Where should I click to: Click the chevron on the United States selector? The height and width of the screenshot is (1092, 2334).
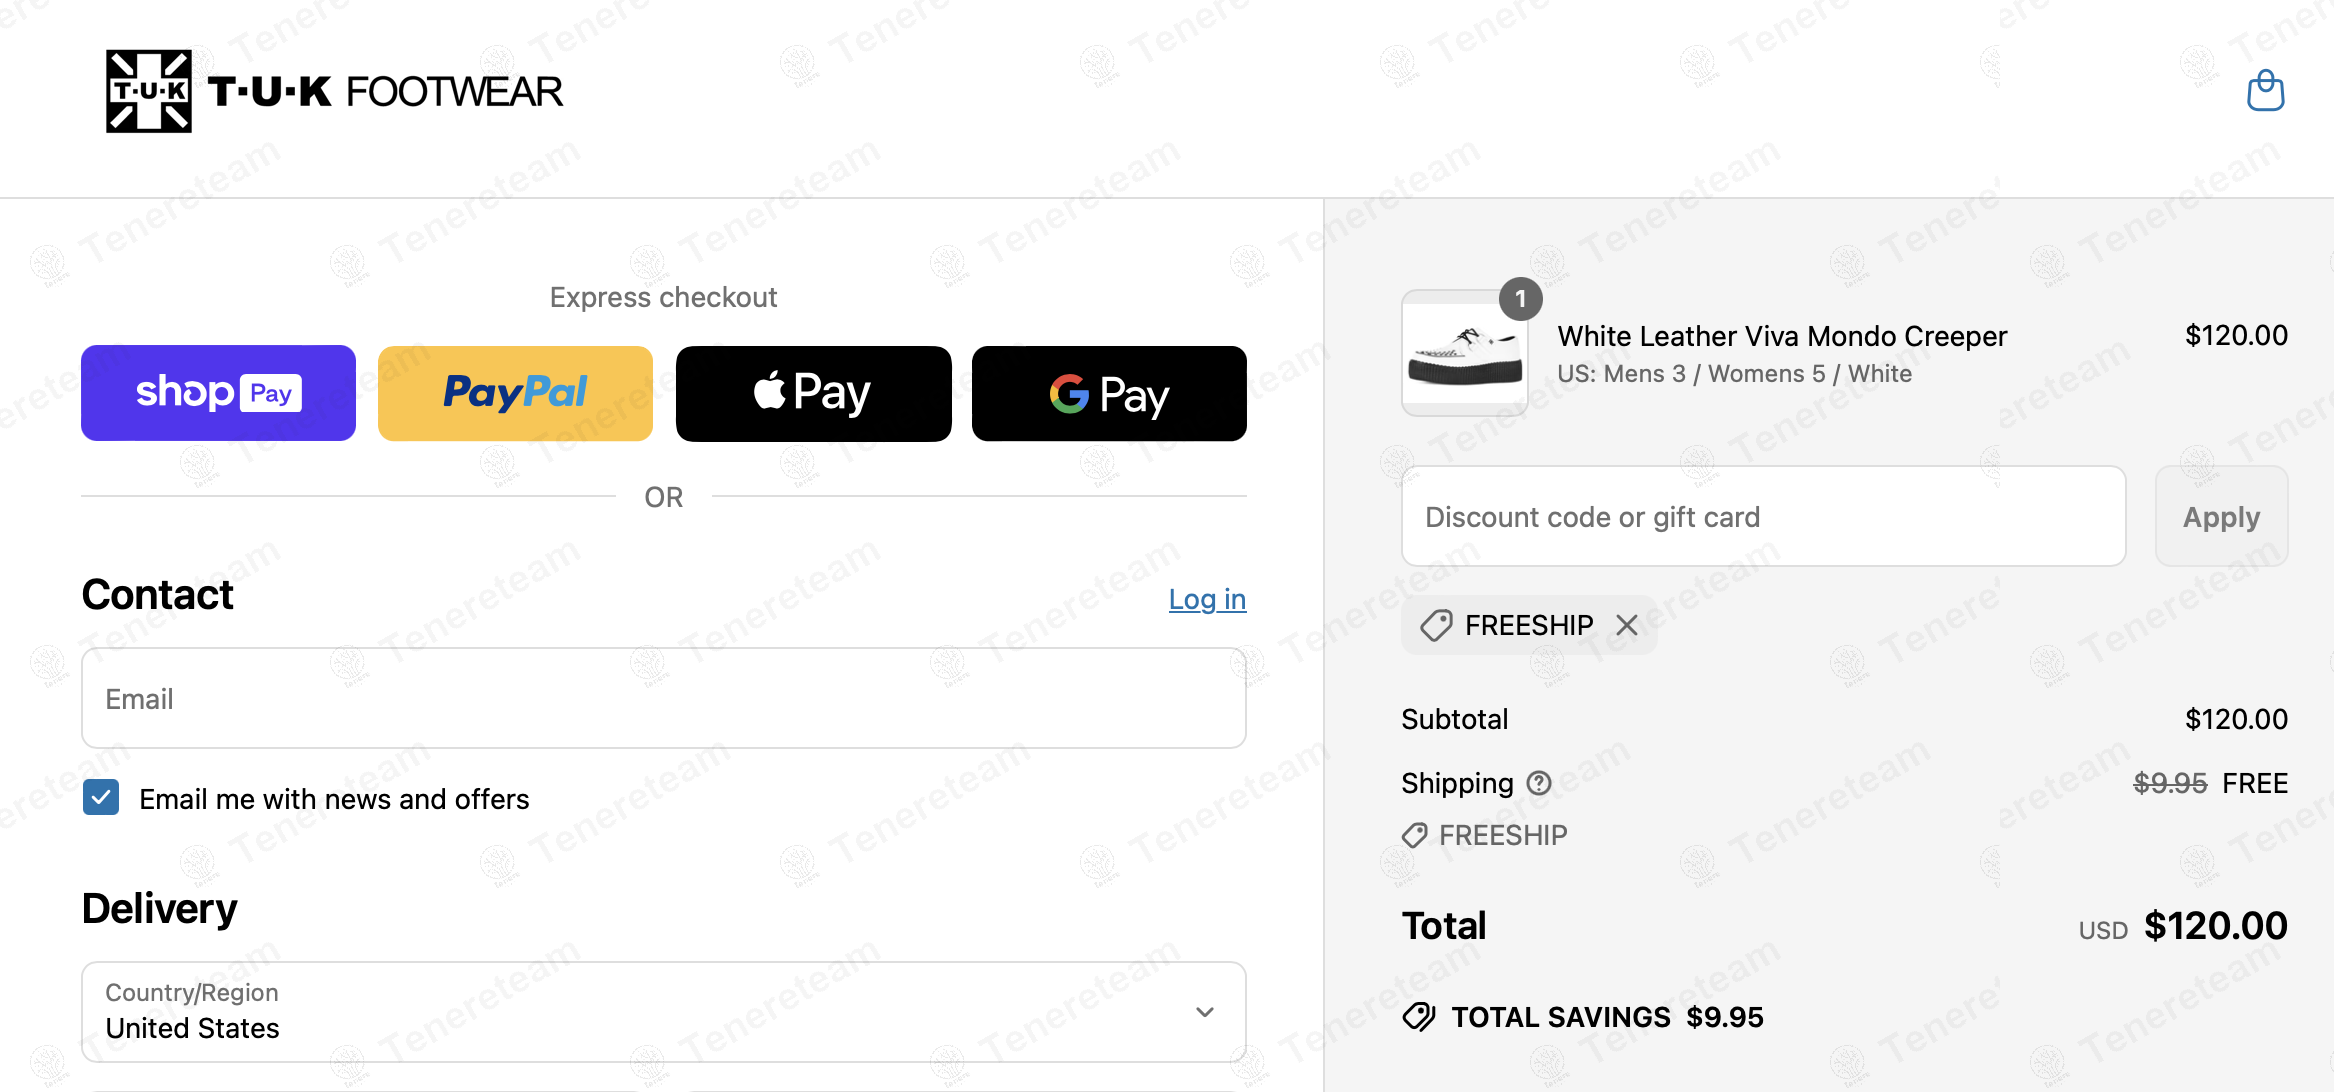(1205, 1012)
